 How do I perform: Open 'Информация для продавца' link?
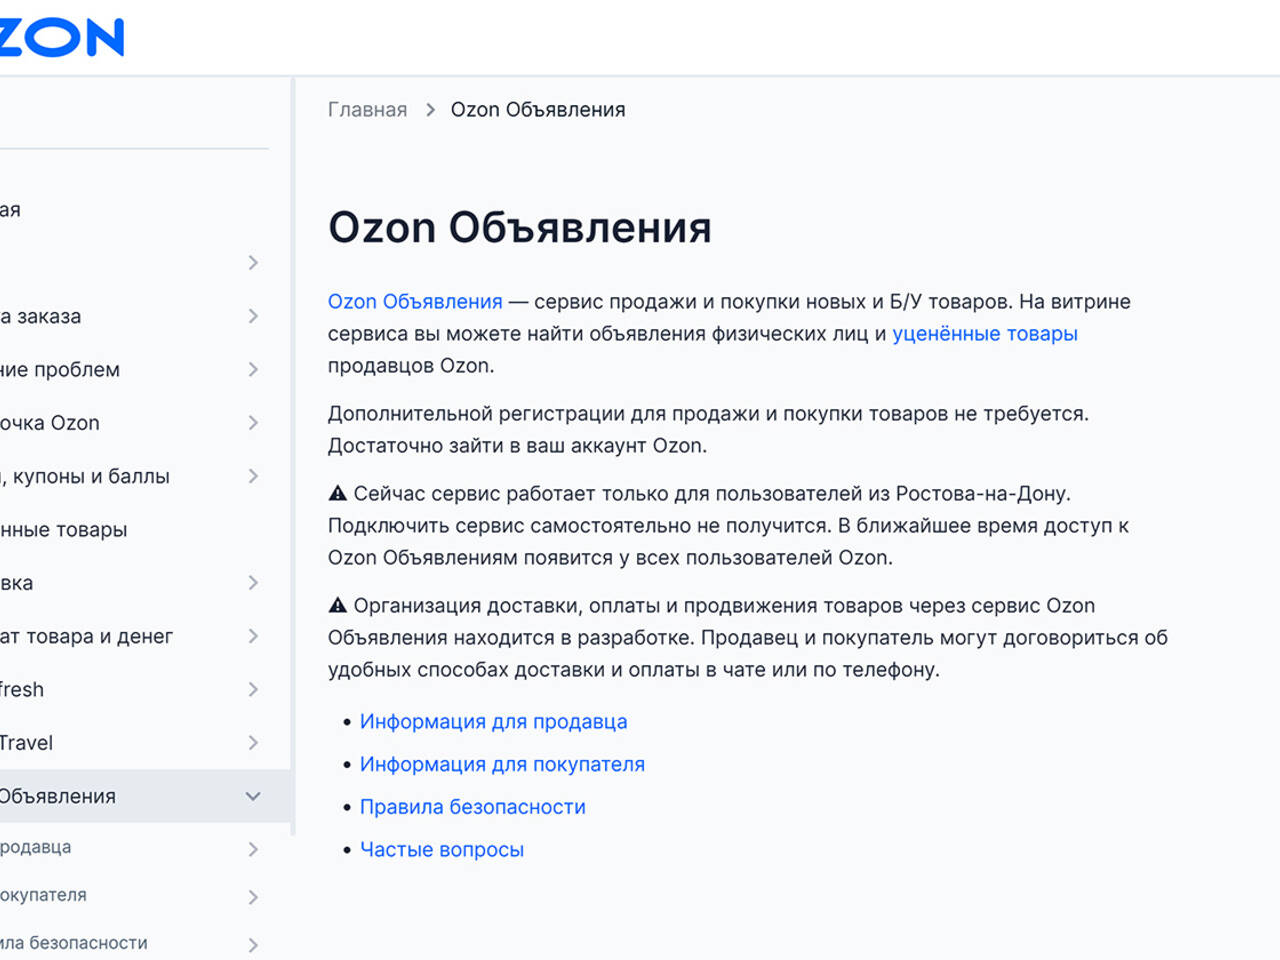click(493, 722)
